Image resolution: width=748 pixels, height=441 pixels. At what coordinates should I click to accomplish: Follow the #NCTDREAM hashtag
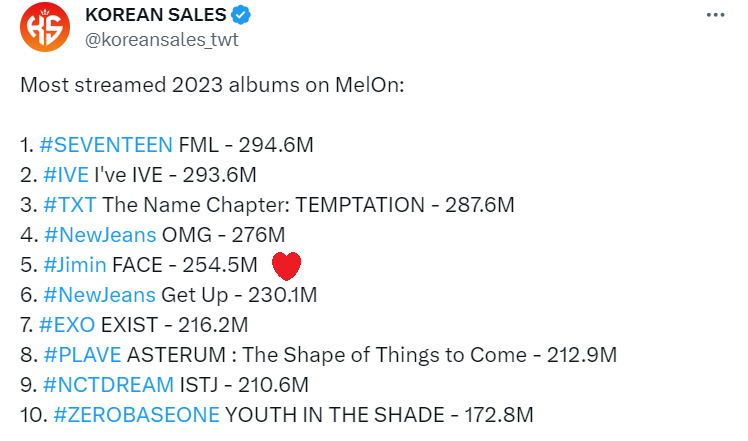pyautogui.click(x=108, y=385)
